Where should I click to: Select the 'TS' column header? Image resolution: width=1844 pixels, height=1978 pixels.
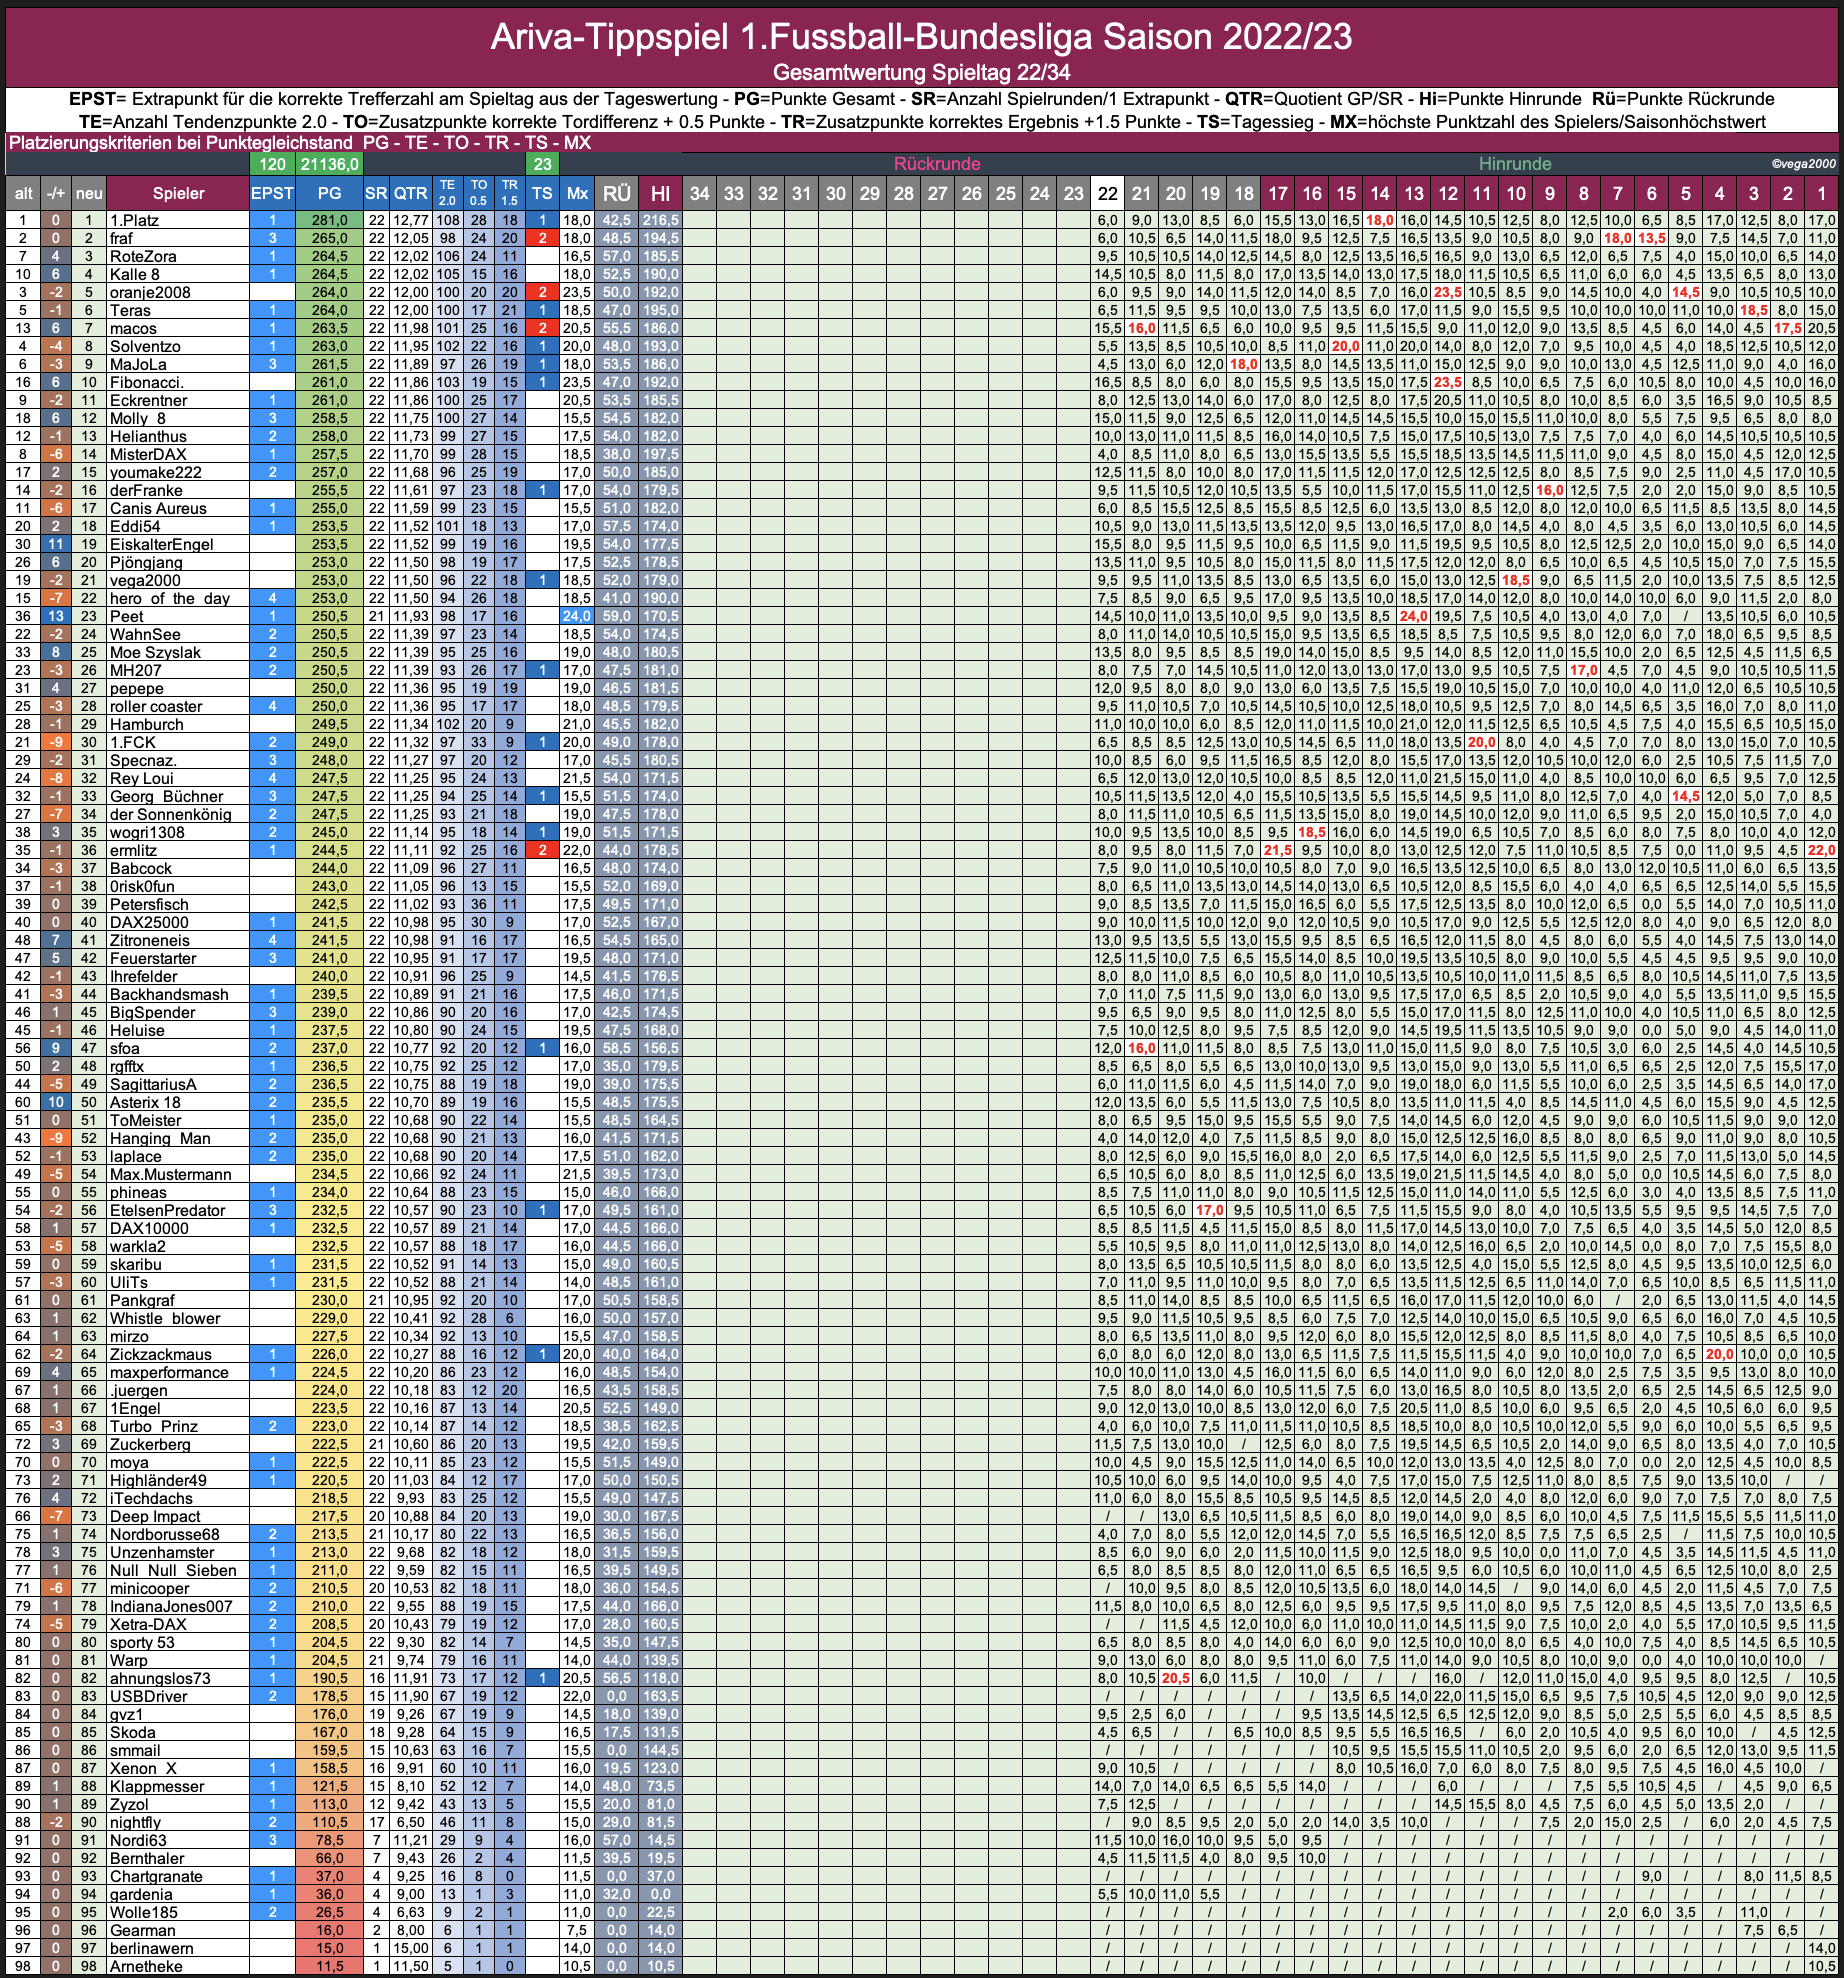tap(542, 194)
